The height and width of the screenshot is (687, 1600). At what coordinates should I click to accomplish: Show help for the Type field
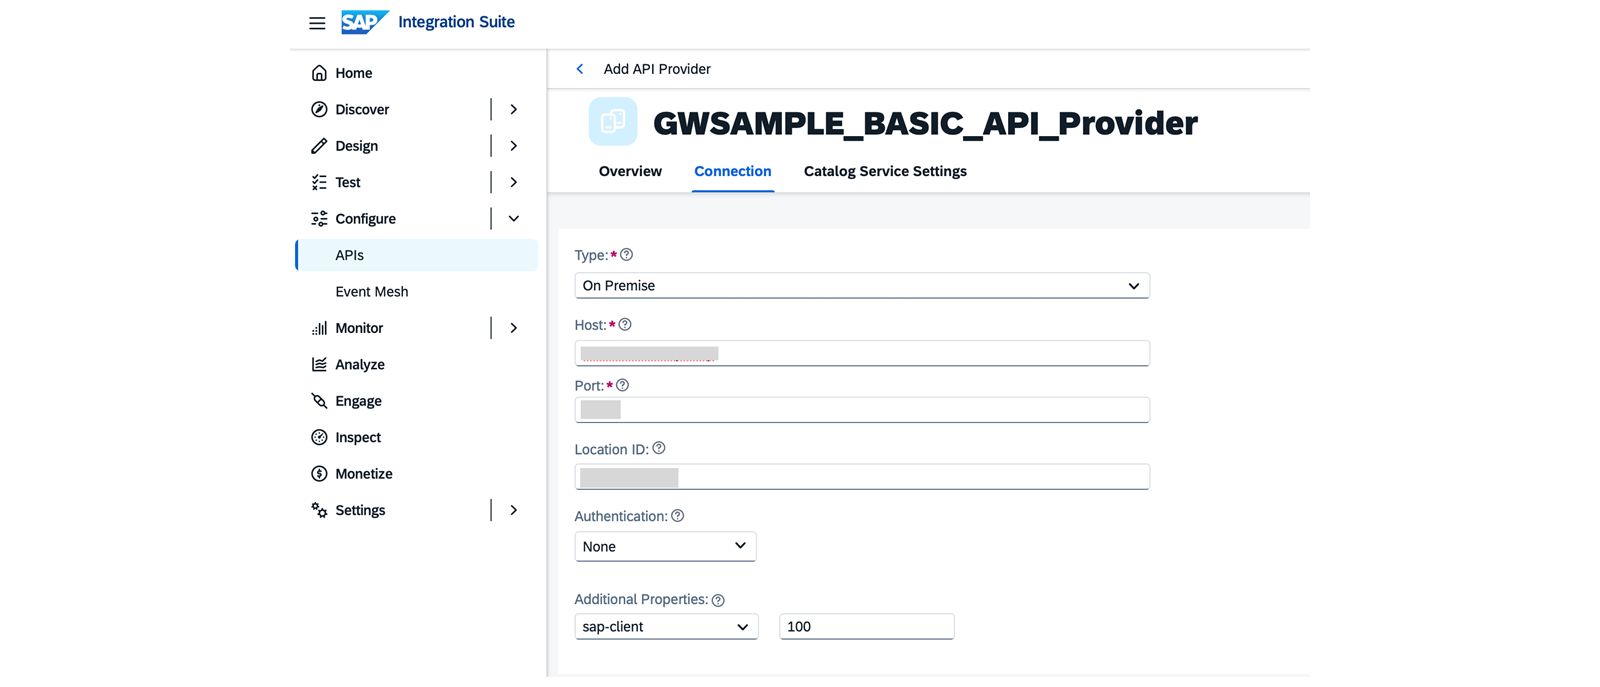click(626, 255)
